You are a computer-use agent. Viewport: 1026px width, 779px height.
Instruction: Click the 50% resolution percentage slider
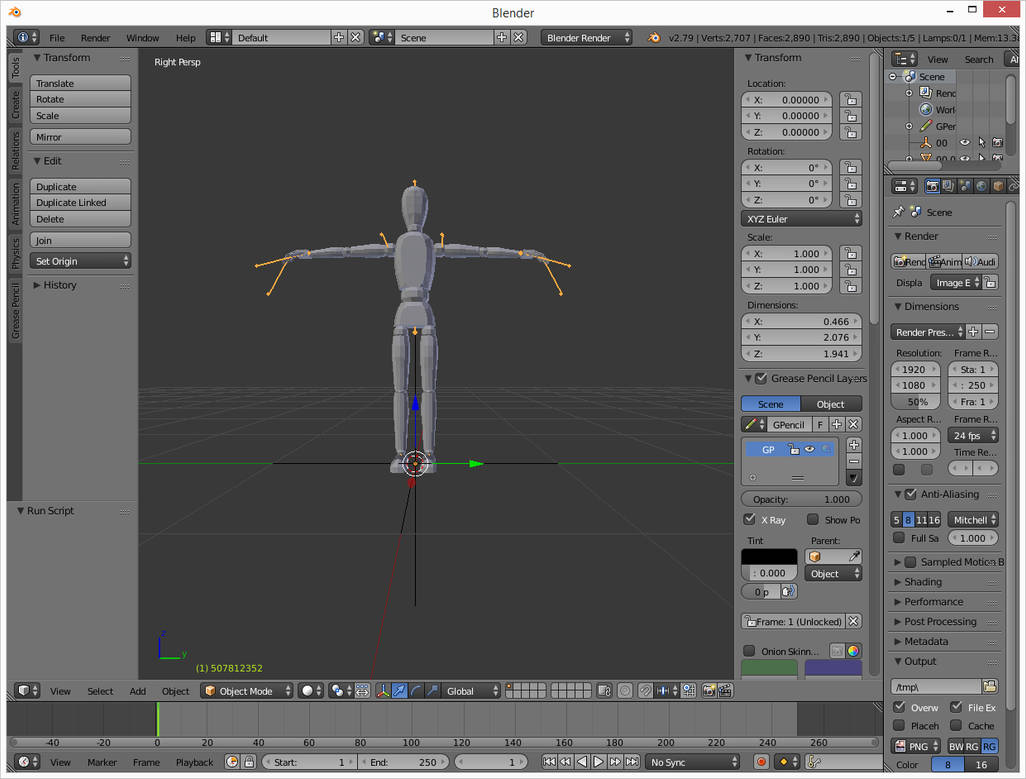915,402
